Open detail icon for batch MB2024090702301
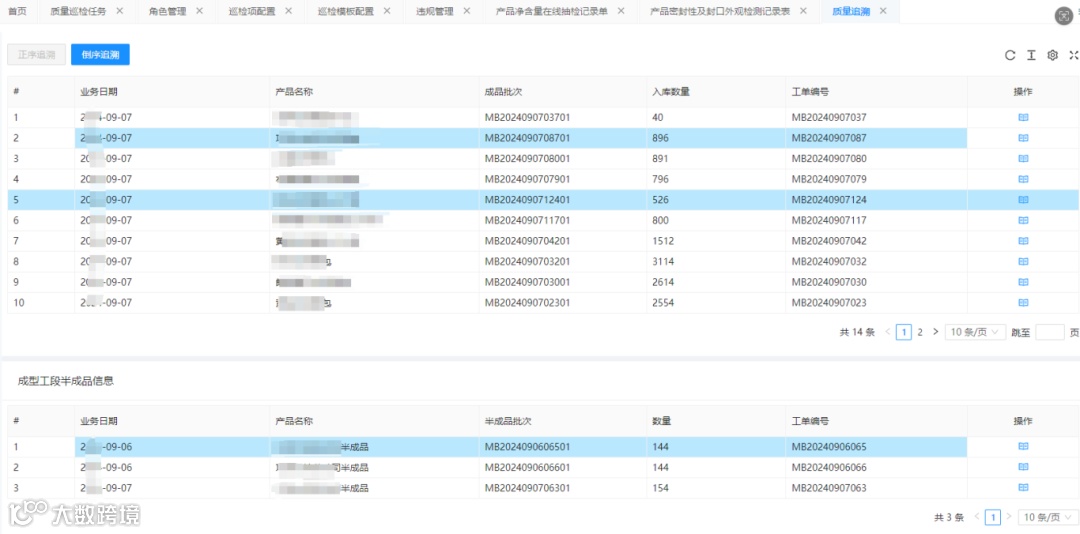1080x534 pixels. pyautogui.click(x=1023, y=302)
